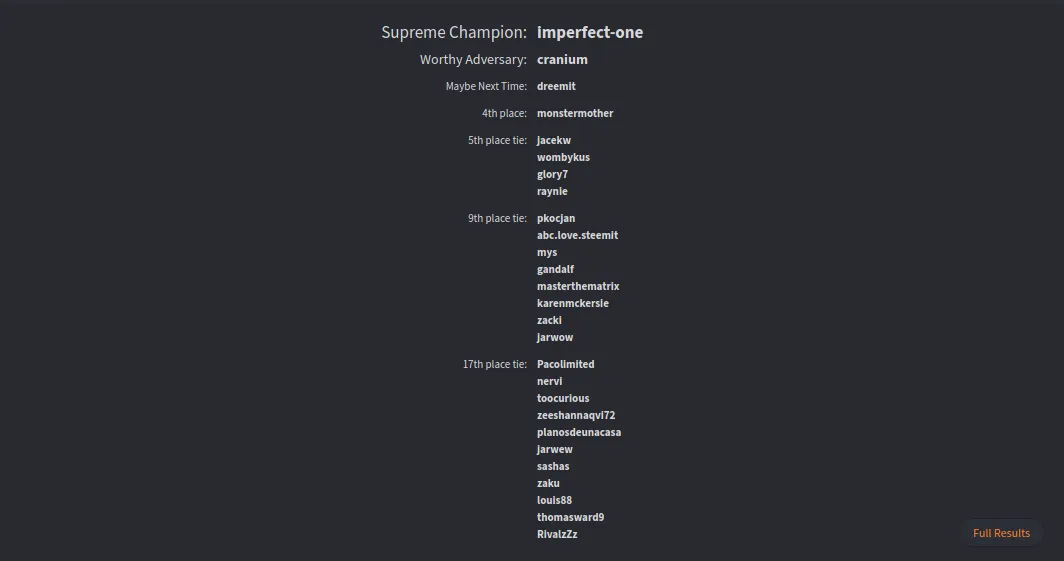Screen dimensions: 1064x561
Task: Open abc.love.steemit player page
Action: pos(577,235)
